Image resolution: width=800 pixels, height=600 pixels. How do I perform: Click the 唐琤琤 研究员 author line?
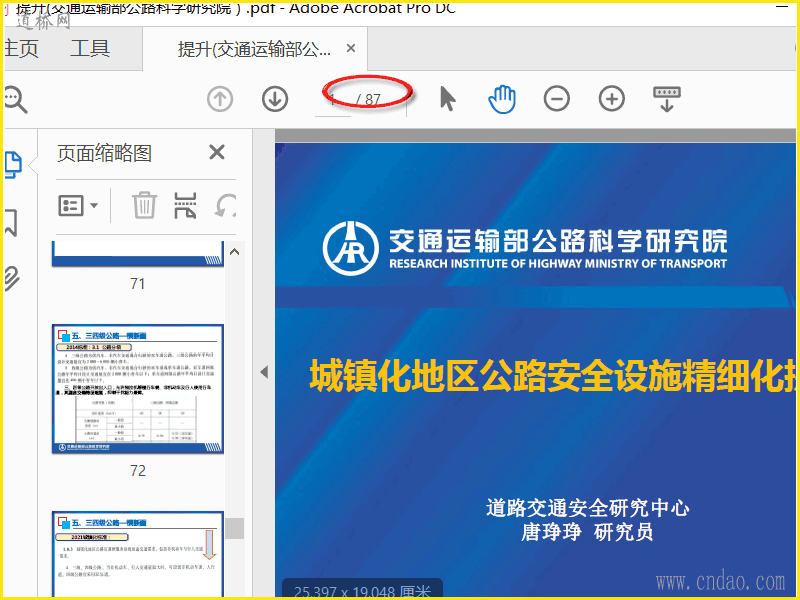point(587,532)
